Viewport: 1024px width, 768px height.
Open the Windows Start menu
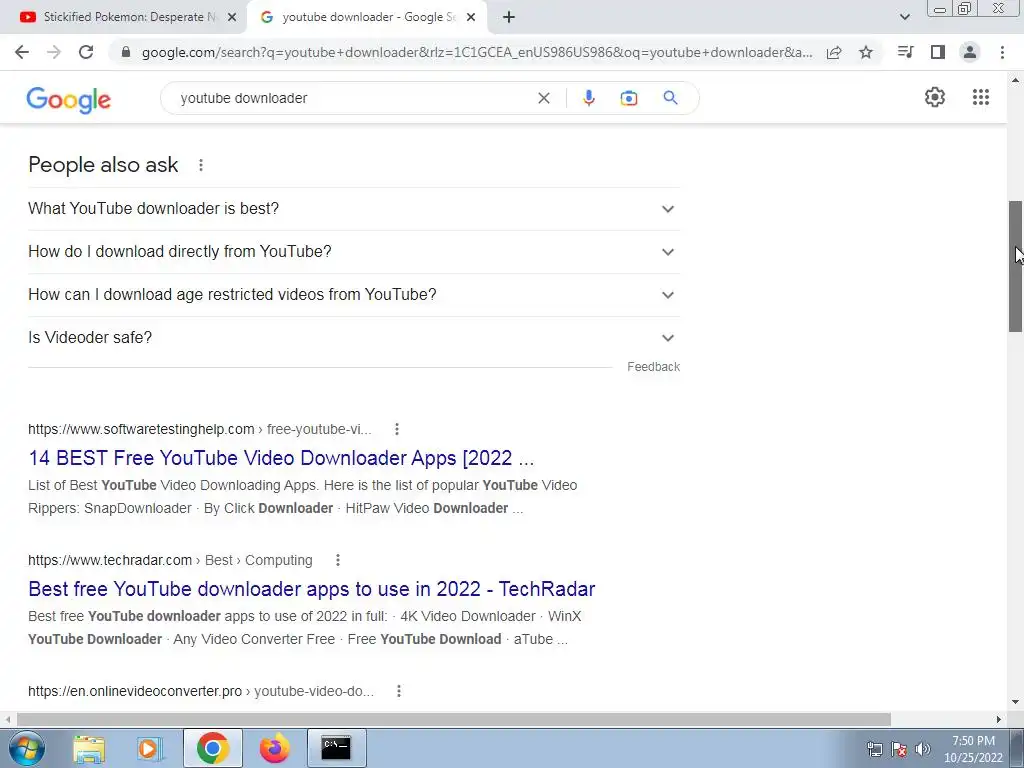click(27, 748)
